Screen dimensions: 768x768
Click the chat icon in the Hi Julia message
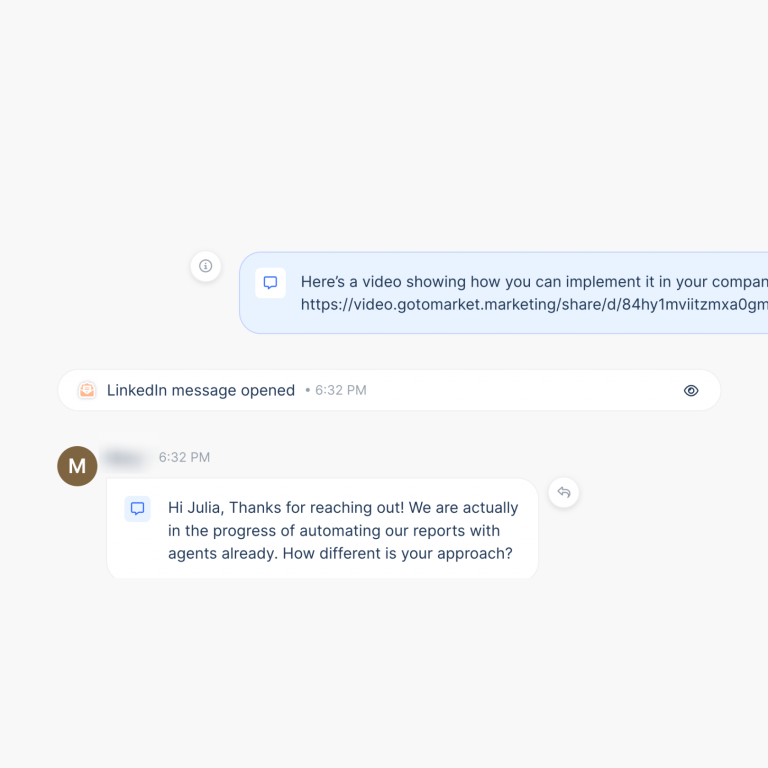(138, 508)
